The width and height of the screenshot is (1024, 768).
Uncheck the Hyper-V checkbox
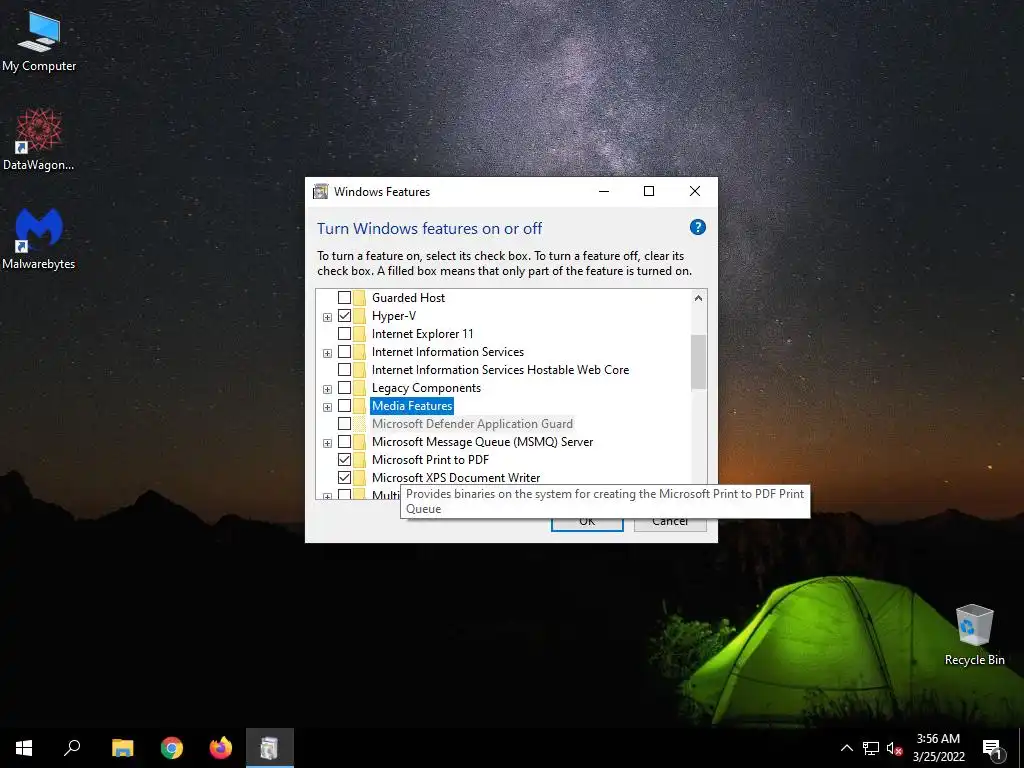coord(344,315)
